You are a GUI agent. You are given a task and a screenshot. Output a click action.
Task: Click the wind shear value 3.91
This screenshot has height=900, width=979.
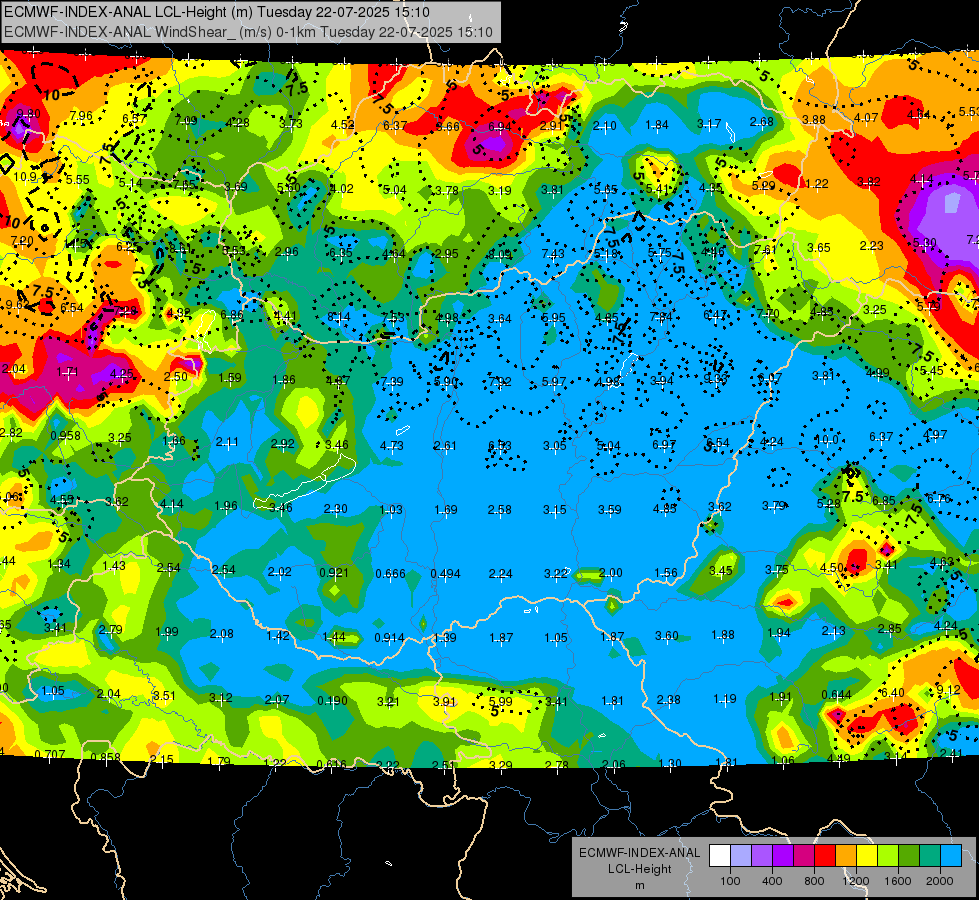(445, 701)
